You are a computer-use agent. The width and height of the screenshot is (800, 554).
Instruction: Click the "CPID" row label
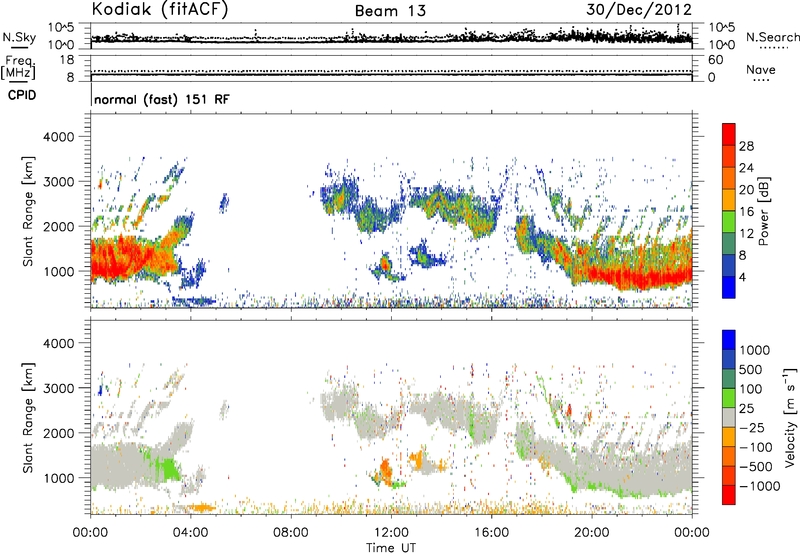click(x=22, y=95)
